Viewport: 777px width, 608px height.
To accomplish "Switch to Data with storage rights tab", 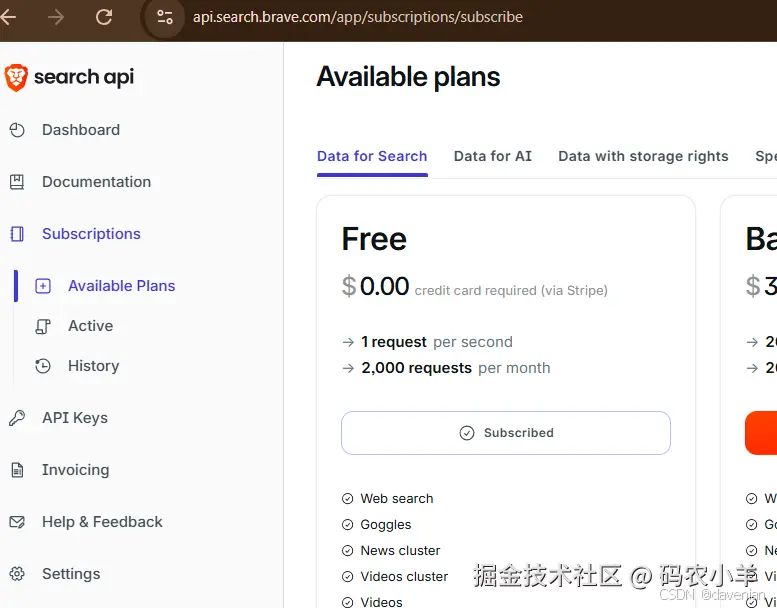I will 643,157.
